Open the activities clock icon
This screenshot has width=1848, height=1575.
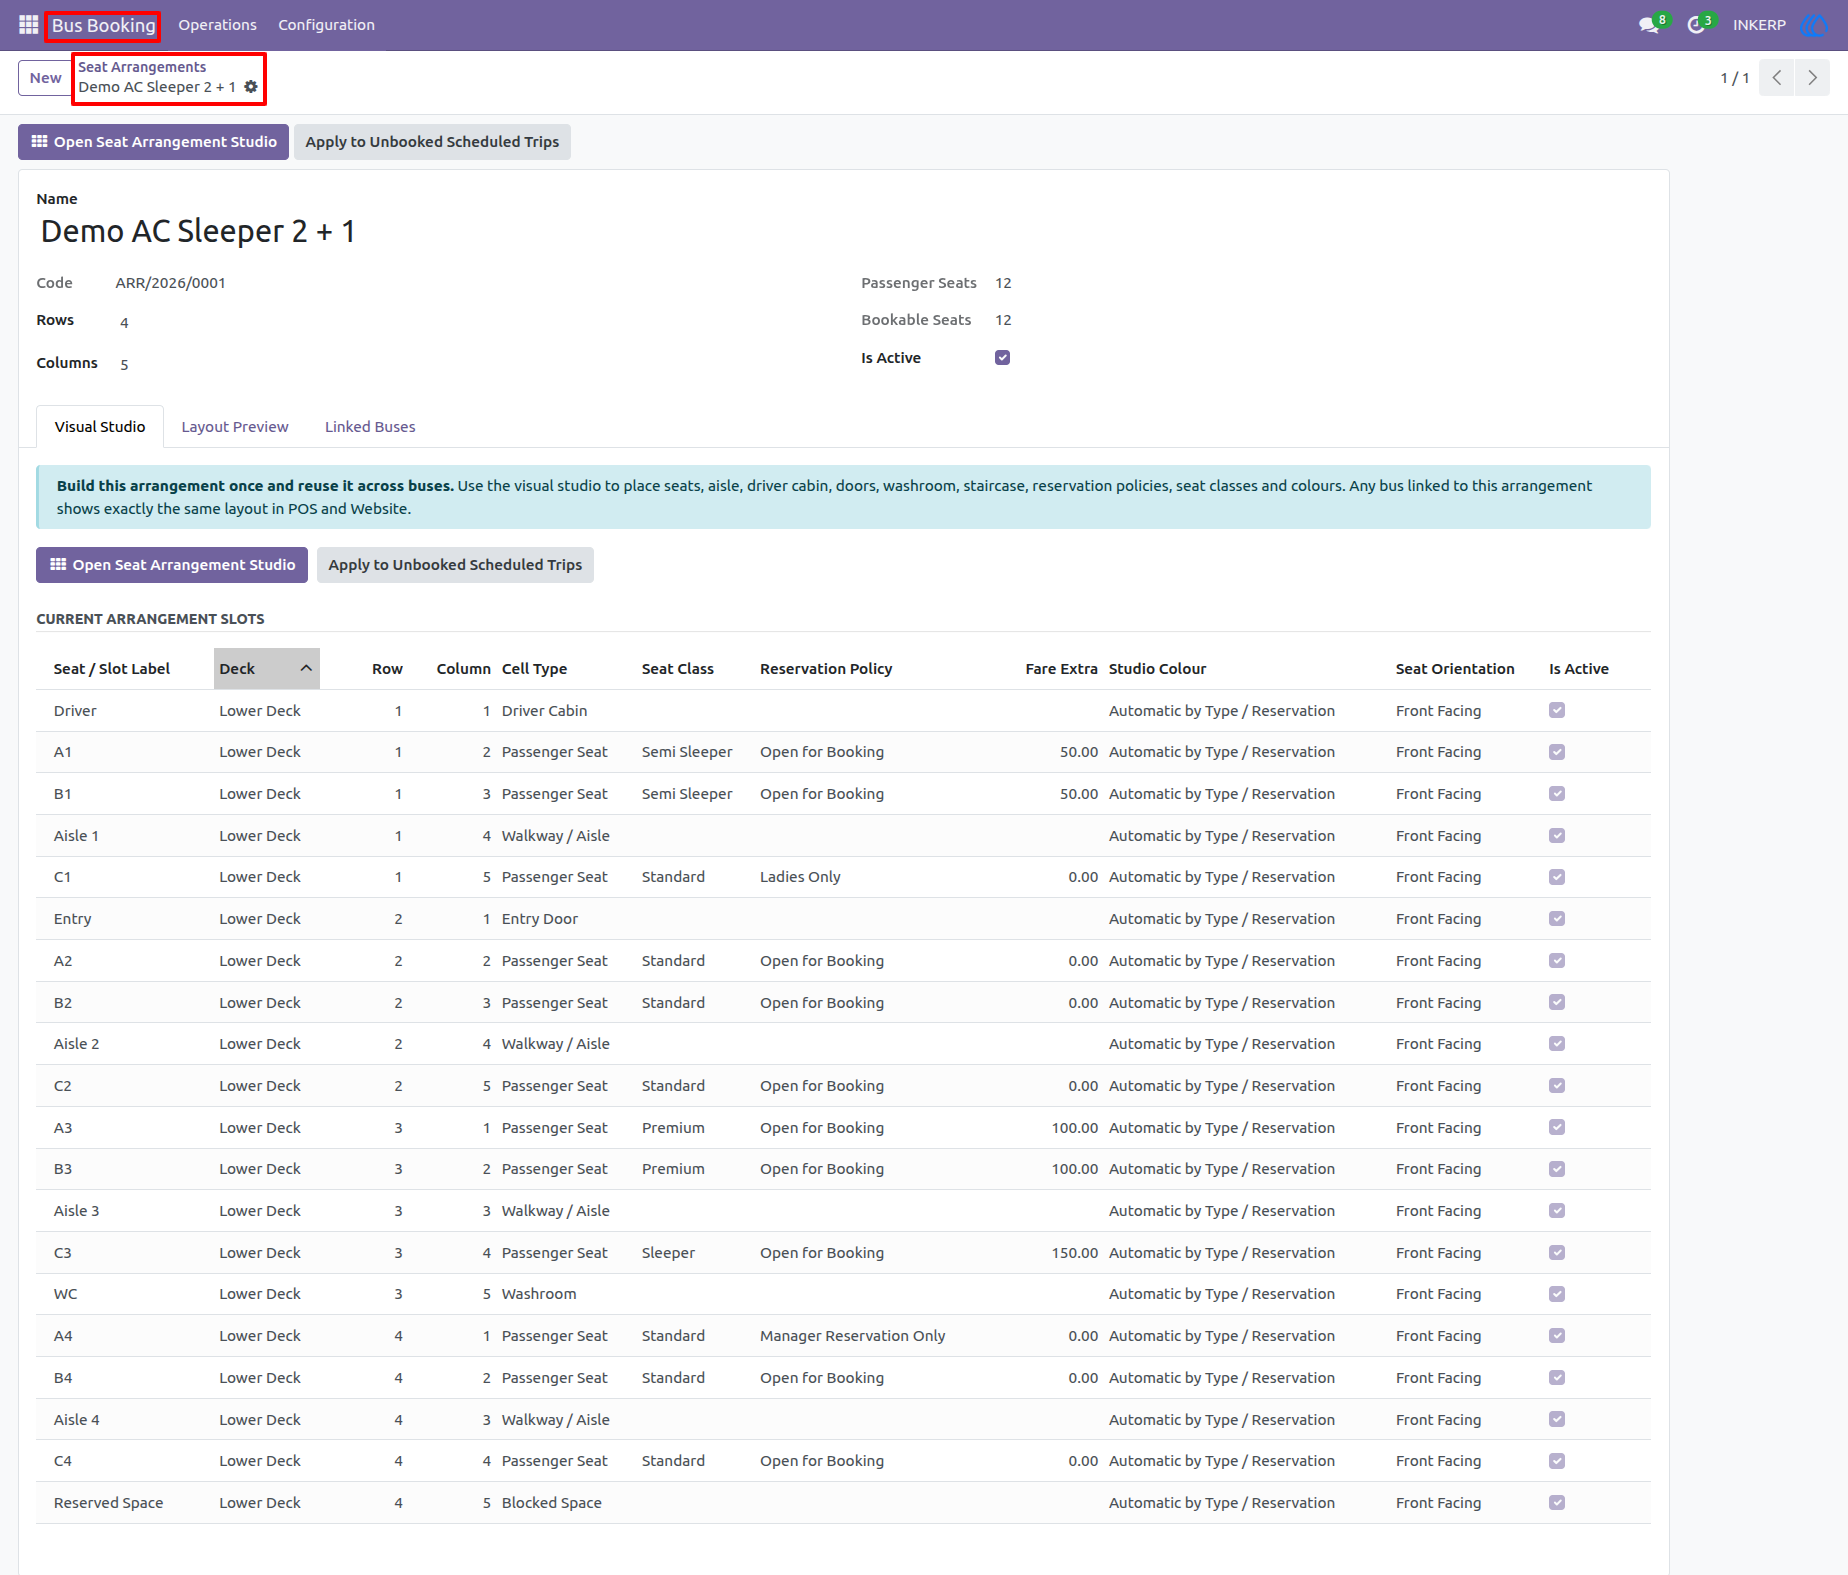click(x=1696, y=25)
